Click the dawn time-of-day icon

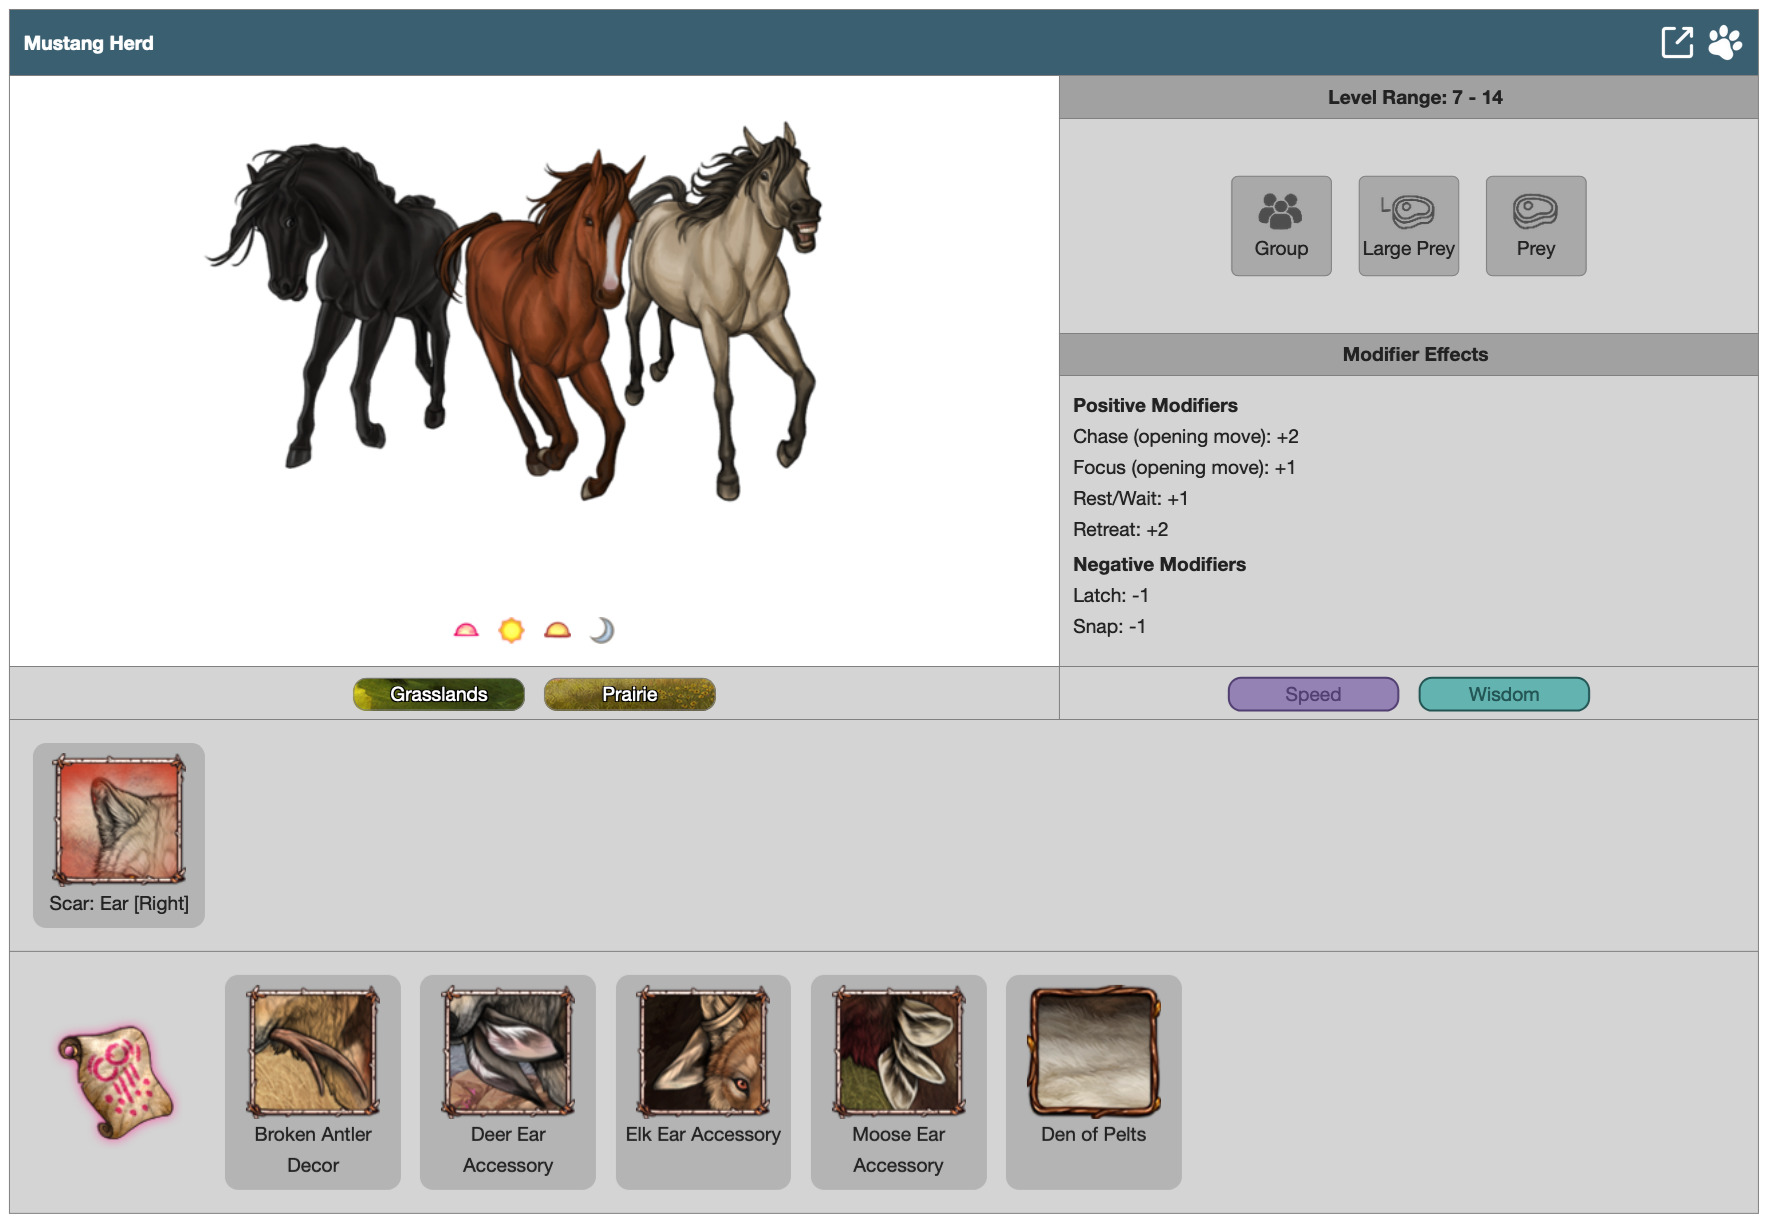click(x=466, y=630)
